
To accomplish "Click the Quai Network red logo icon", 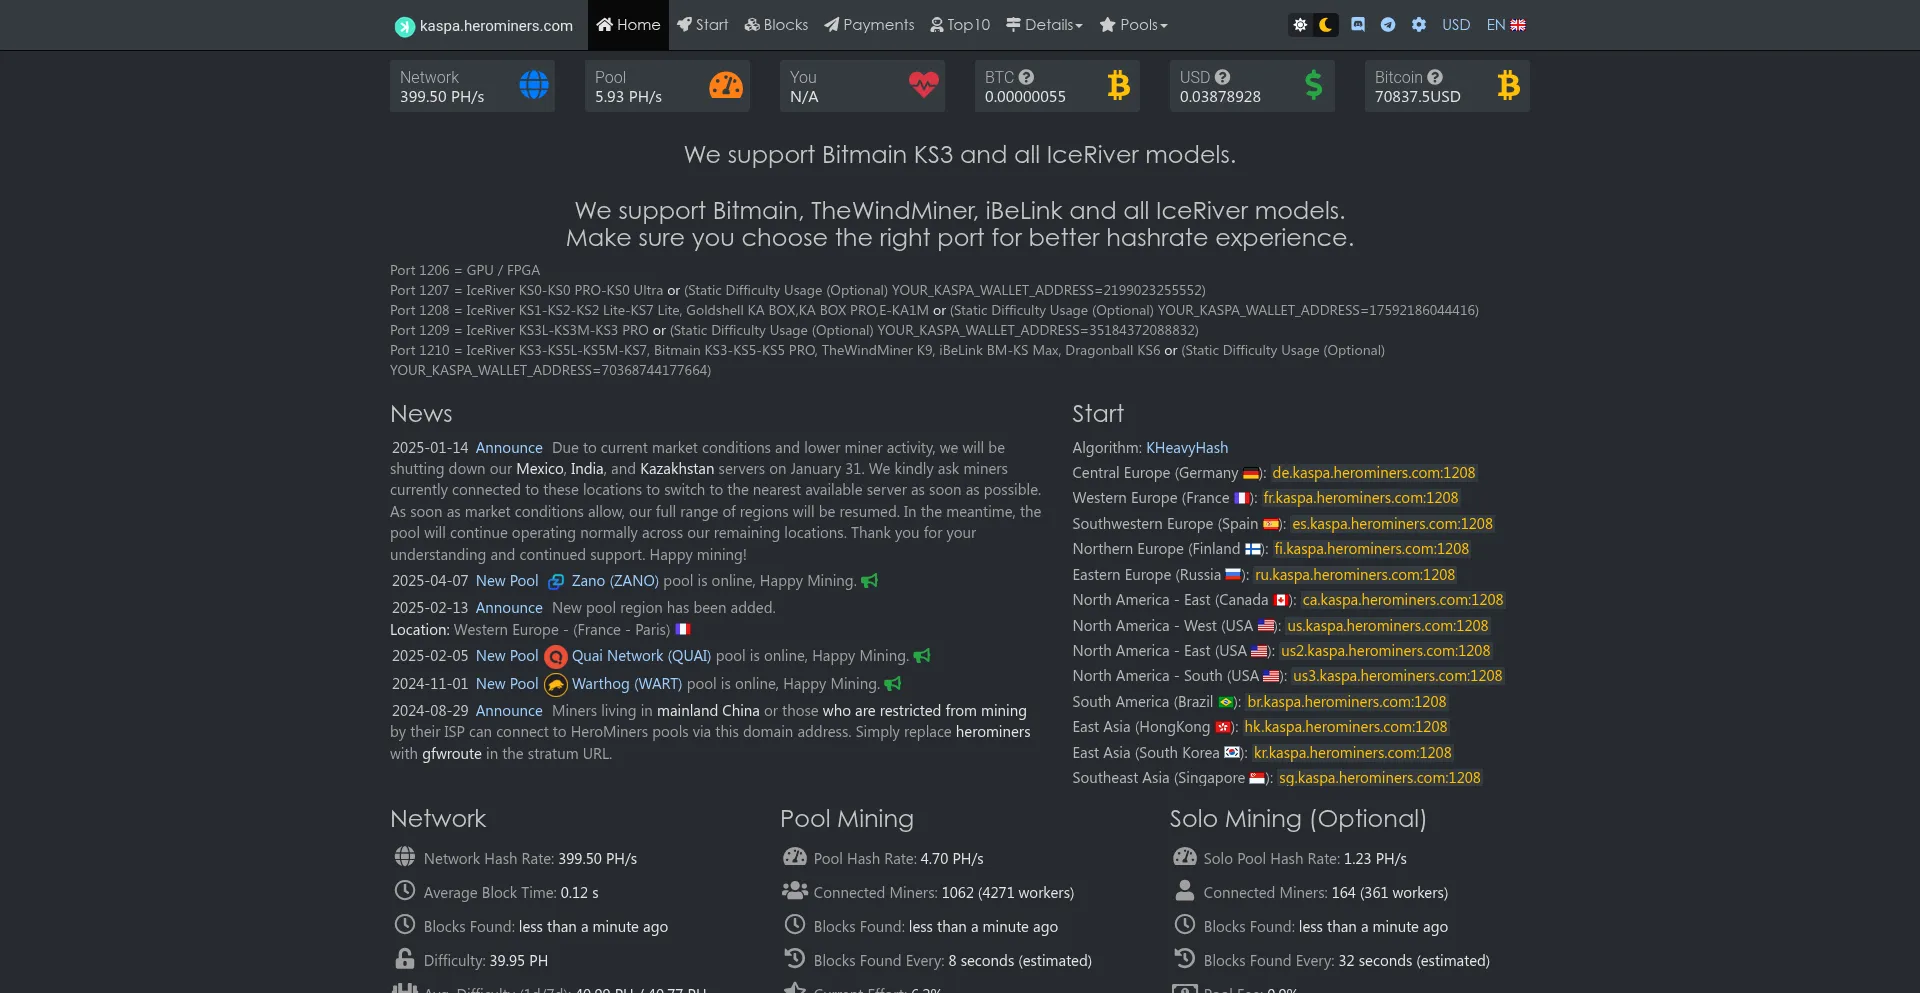I will 556,657.
